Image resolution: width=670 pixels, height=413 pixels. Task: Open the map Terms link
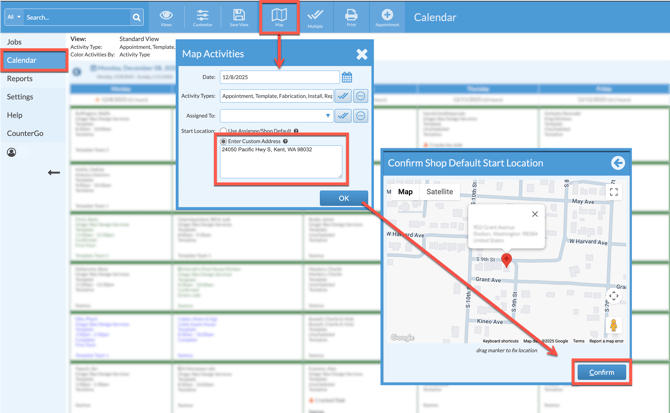point(579,341)
